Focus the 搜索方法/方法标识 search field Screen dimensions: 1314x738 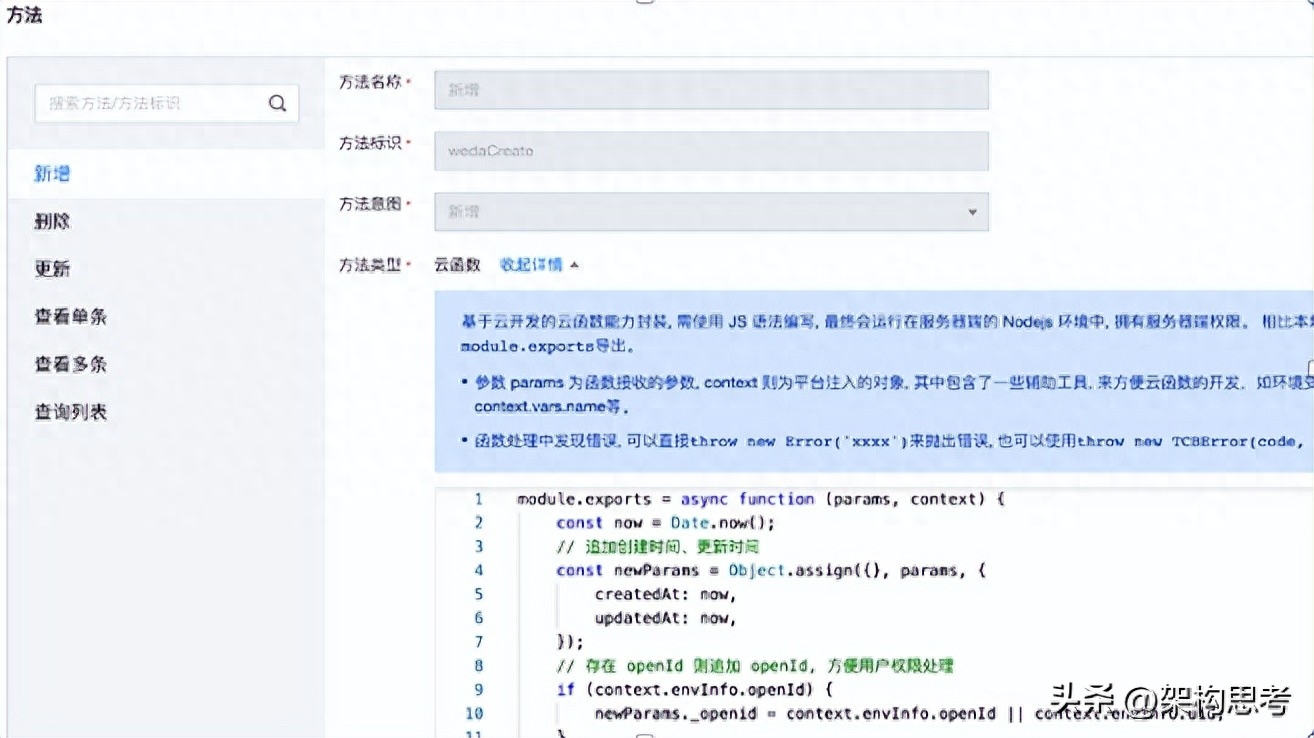tap(166, 103)
